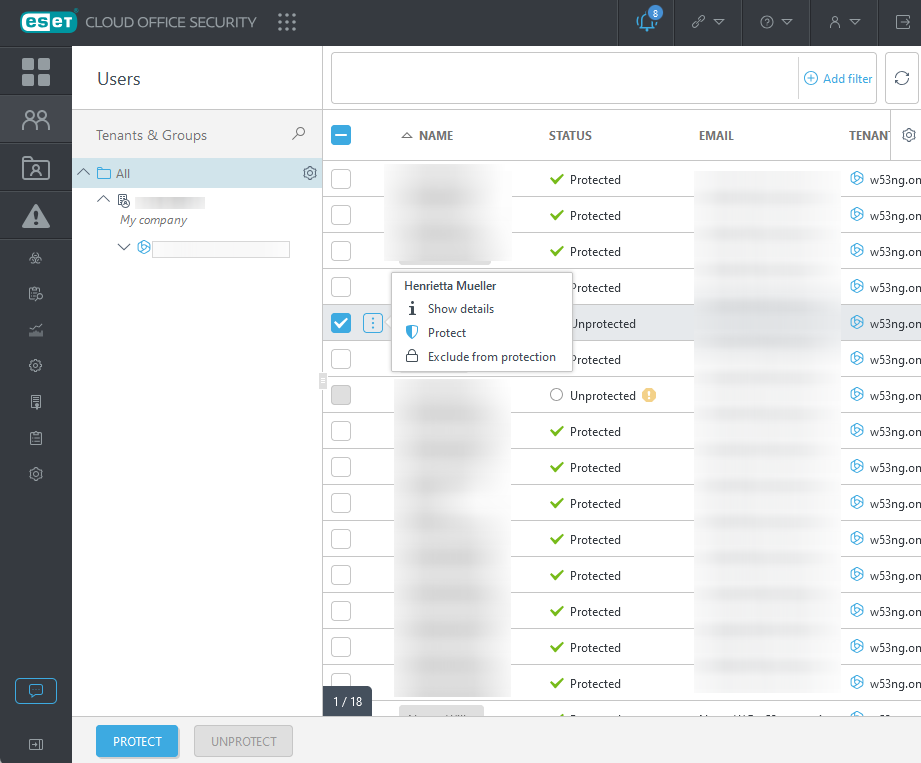Uncheck the selected Henrietta Mueller row checkbox

click(341, 323)
